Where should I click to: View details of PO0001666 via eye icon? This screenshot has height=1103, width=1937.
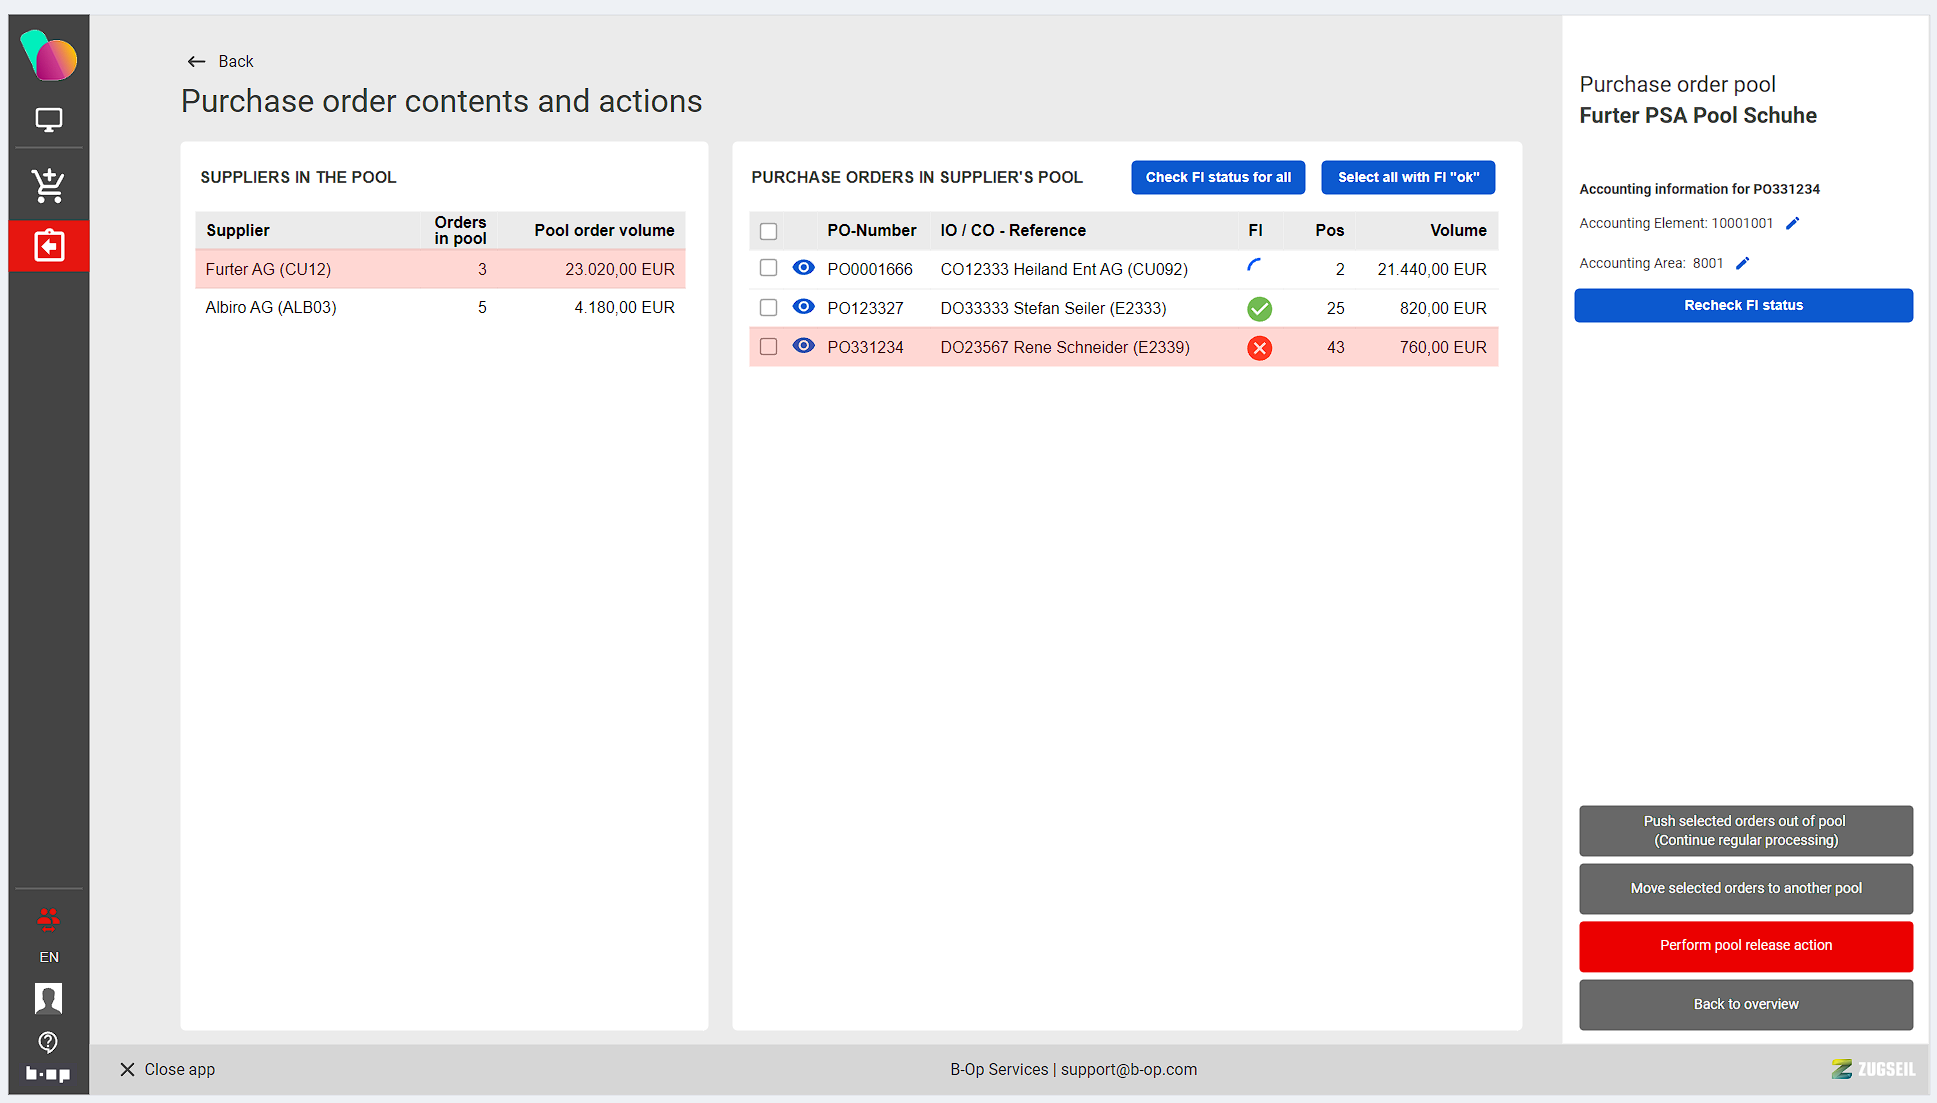click(803, 268)
